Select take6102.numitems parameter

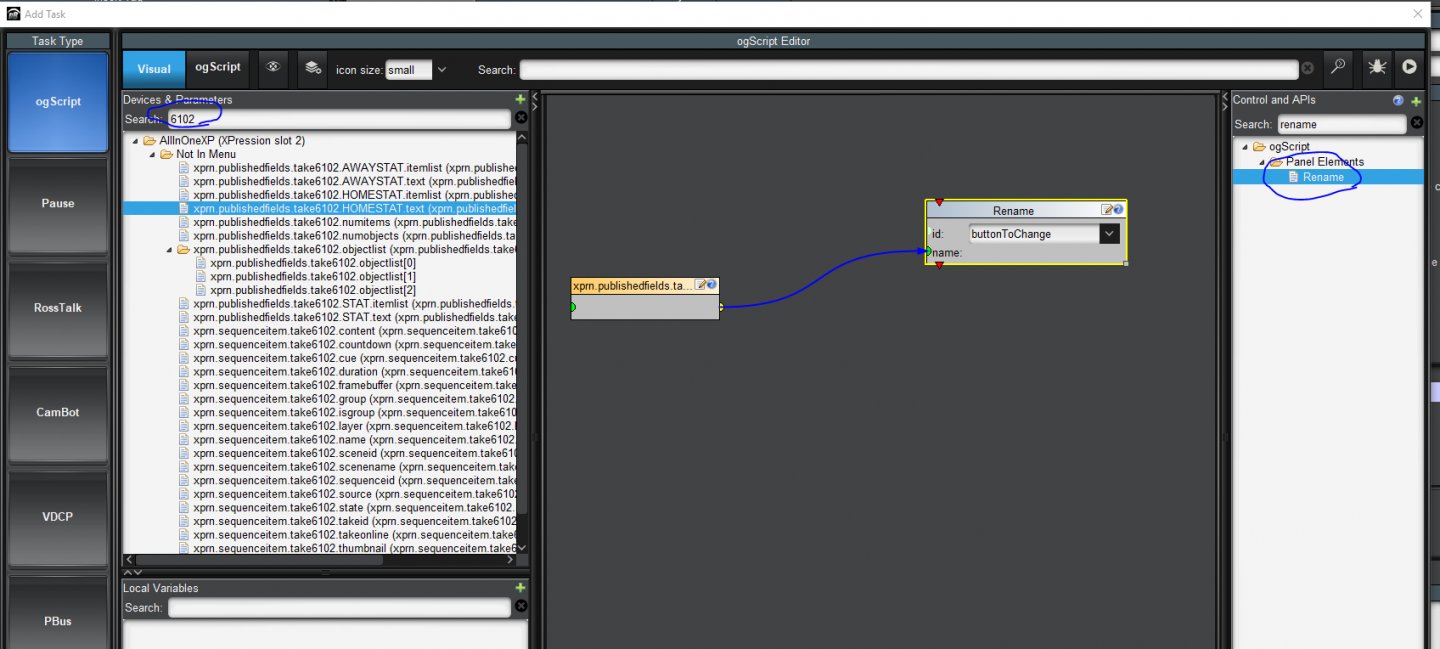click(347, 222)
